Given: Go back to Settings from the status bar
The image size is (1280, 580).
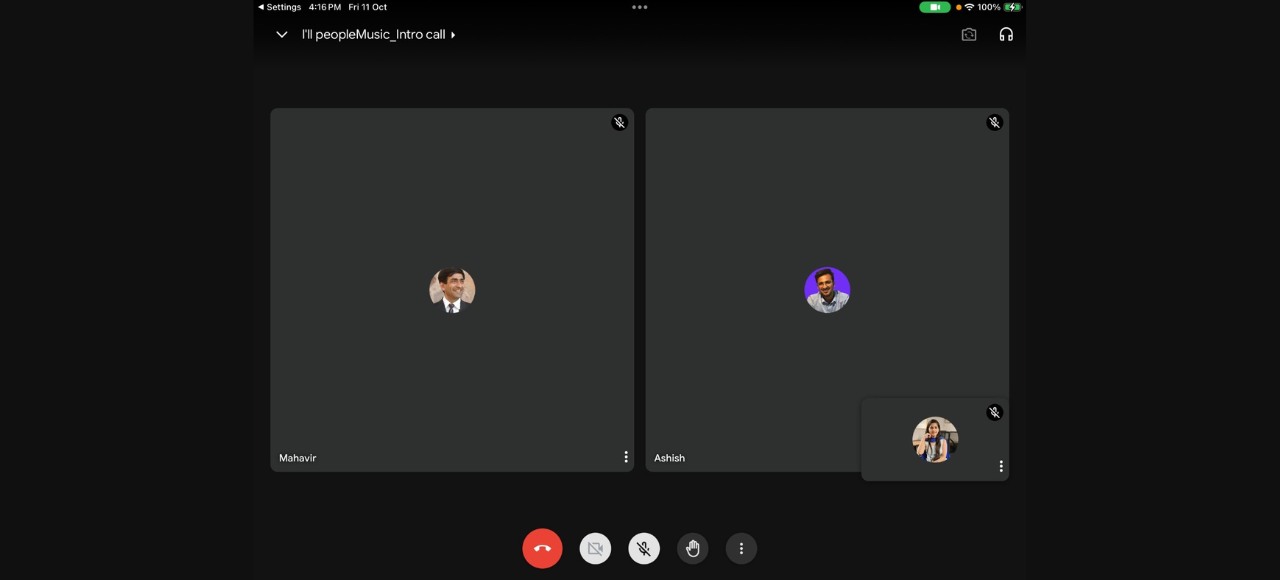Looking at the screenshot, I should pyautogui.click(x=279, y=7).
